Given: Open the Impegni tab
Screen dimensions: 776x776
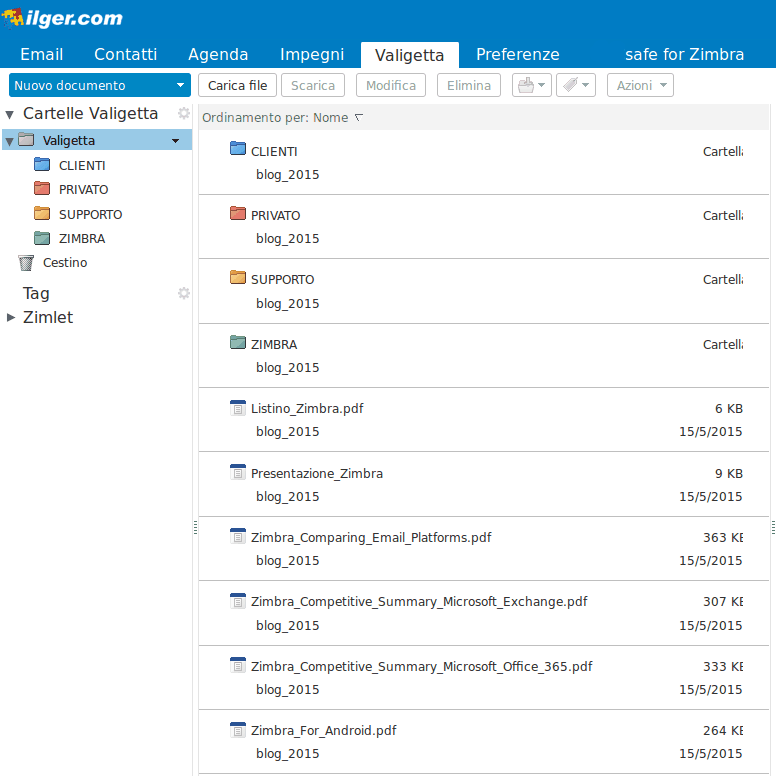Looking at the screenshot, I should (312, 54).
